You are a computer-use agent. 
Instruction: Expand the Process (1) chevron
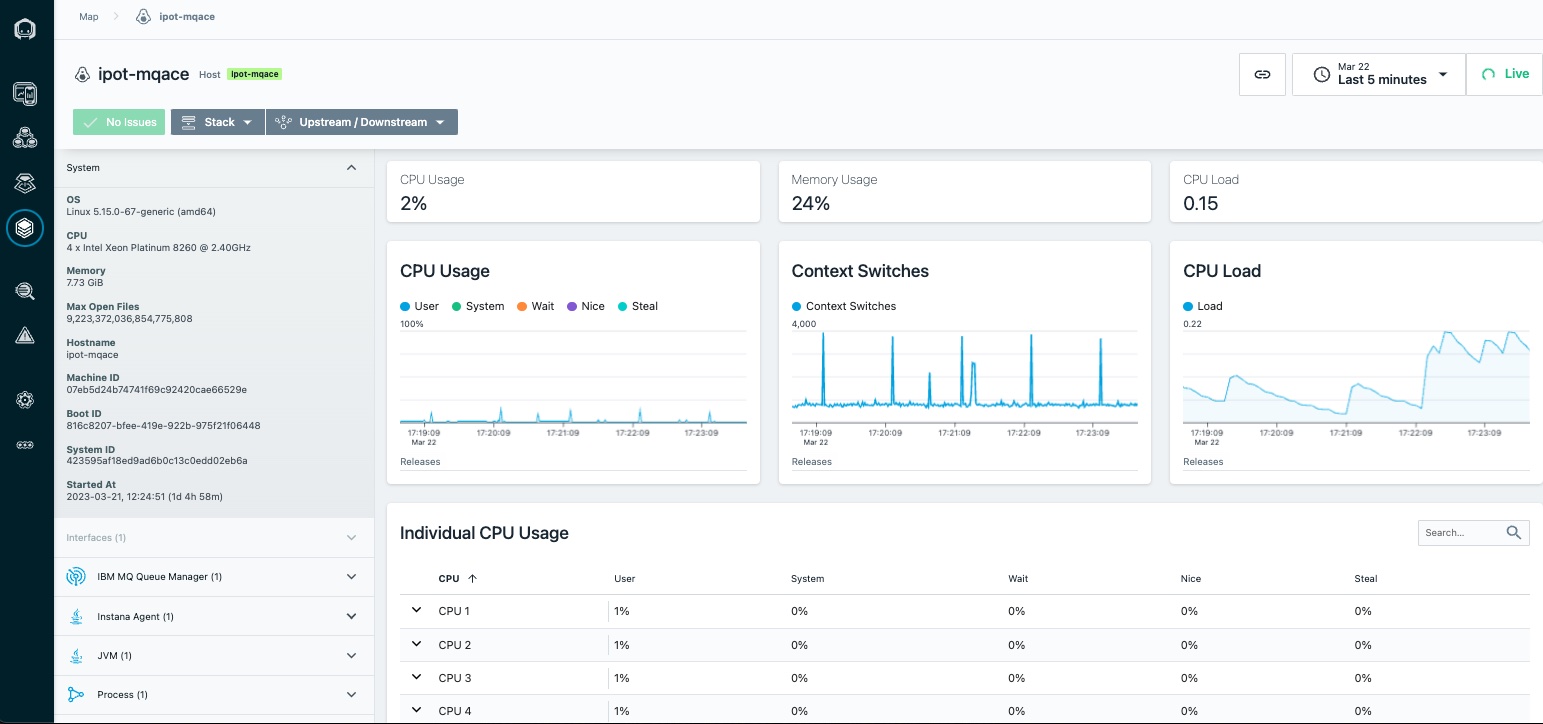351,695
